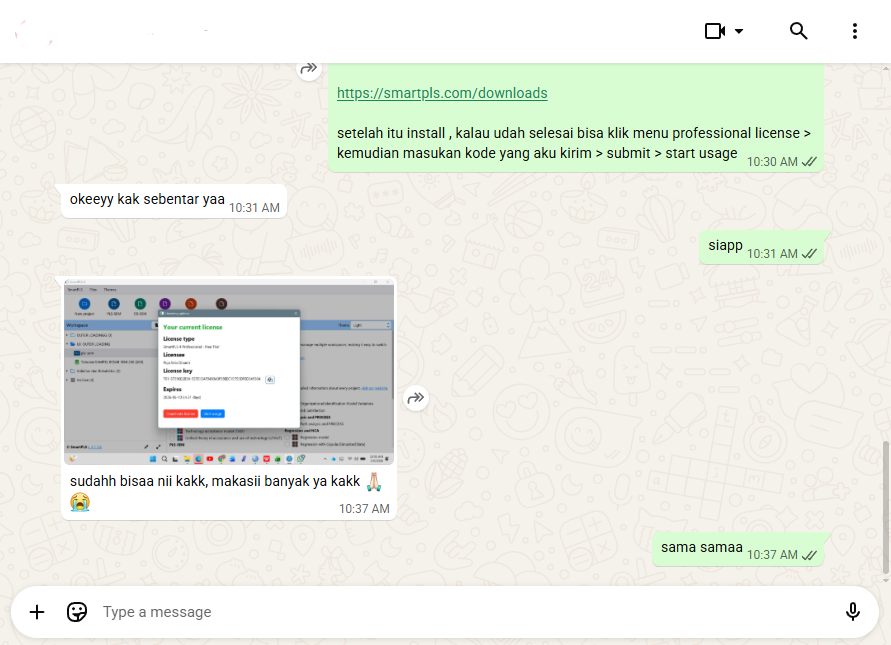Image resolution: width=891 pixels, height=645 pixels.
Task: Click the 10:30 AM message timestamp
Action: tap(772, 162)
